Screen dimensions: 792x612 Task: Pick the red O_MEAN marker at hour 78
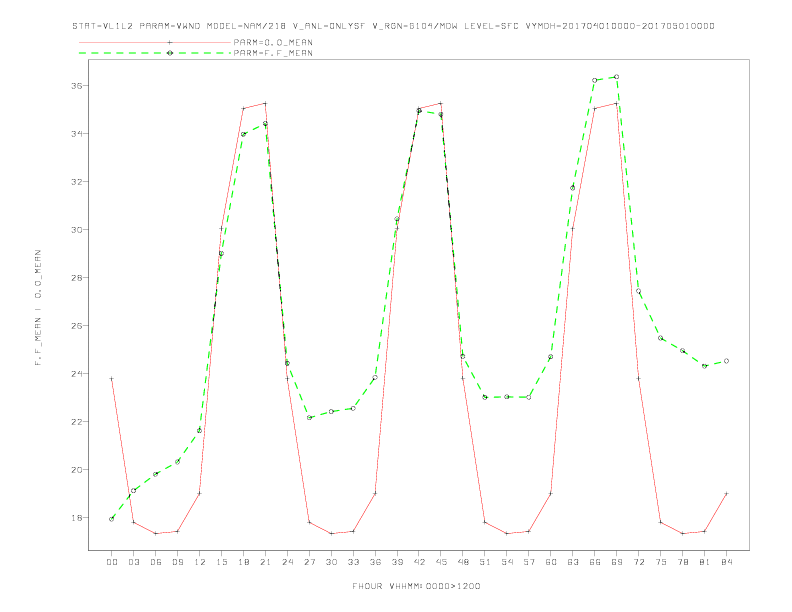pos(682,534)
